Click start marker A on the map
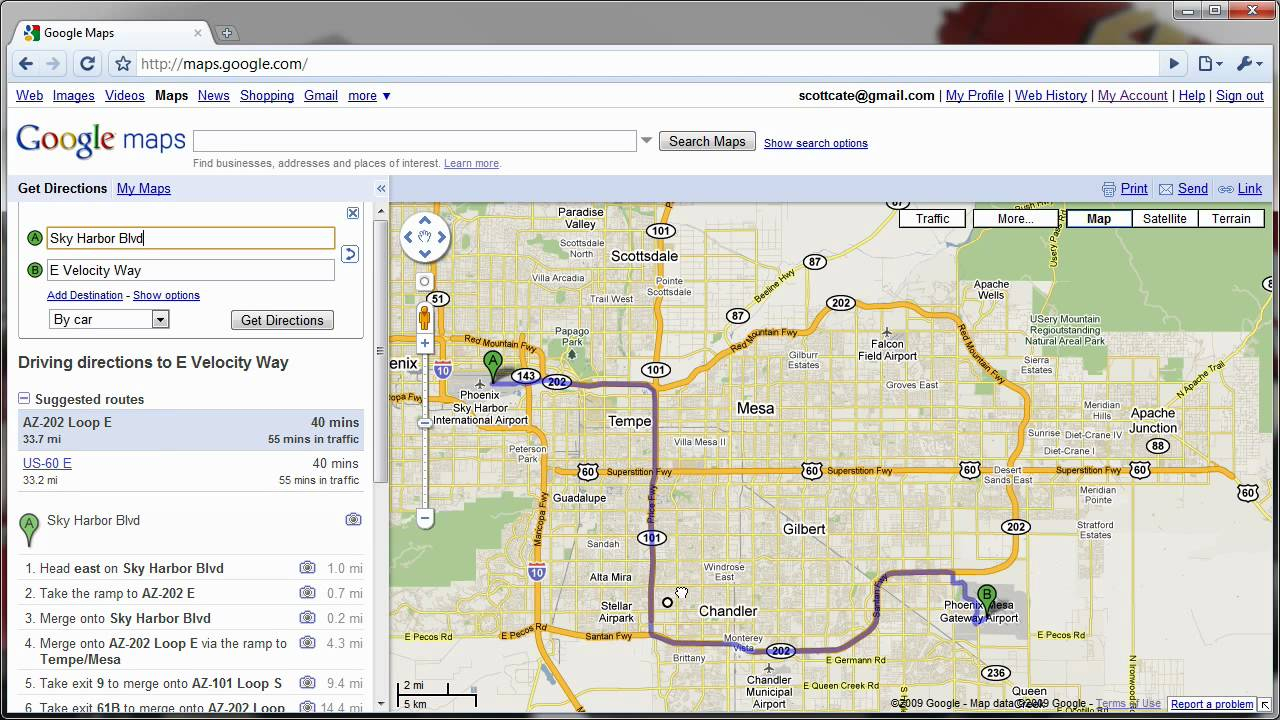 click(492, 366)
